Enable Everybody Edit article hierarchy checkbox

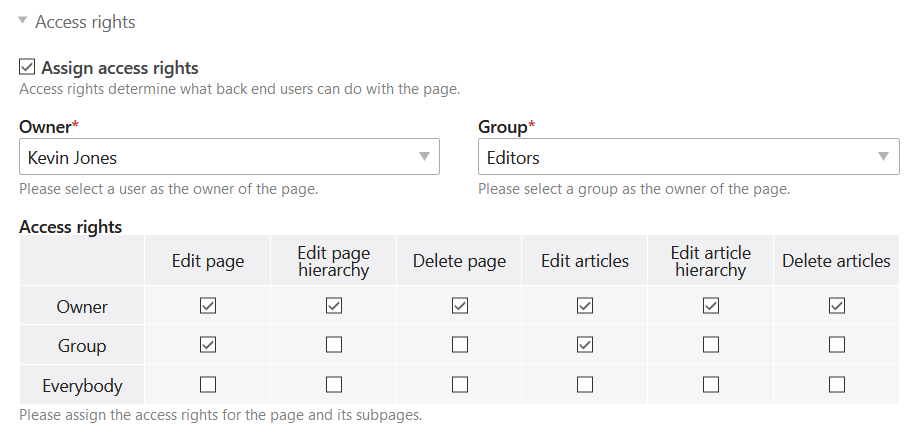click(711, 385)
